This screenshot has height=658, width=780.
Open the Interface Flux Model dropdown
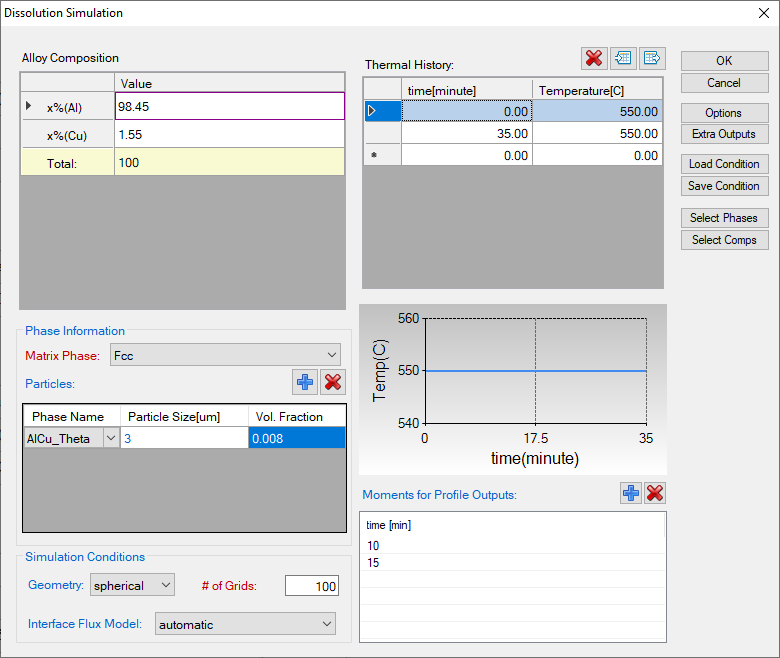click(245, 625)
